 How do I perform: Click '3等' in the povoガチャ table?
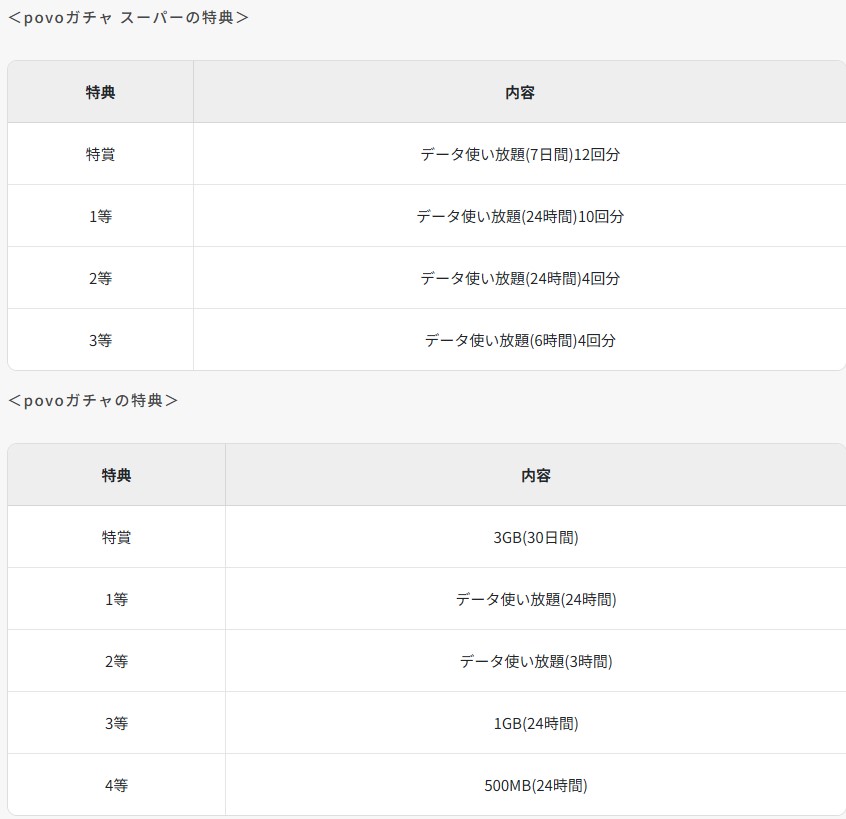tap(117, 724)
